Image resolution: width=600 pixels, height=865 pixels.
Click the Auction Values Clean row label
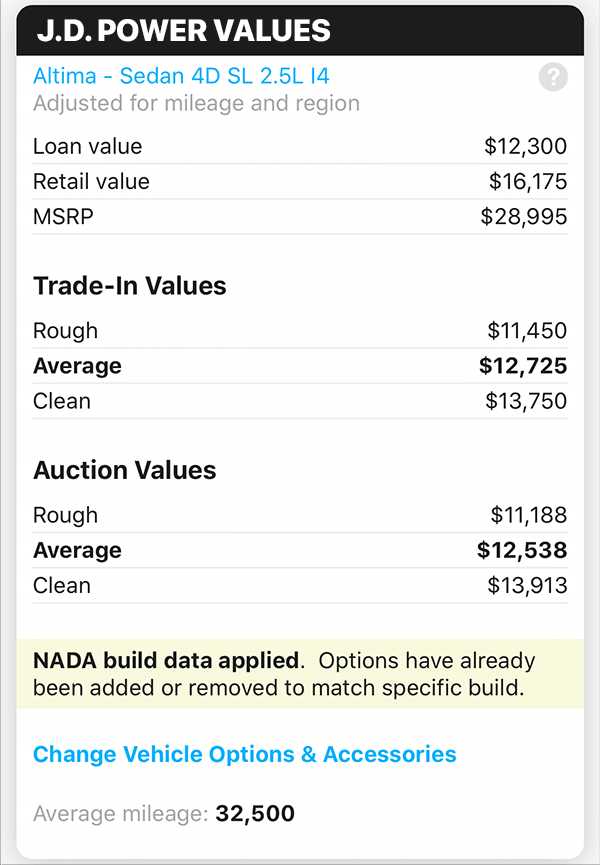[x=61, y=584]
